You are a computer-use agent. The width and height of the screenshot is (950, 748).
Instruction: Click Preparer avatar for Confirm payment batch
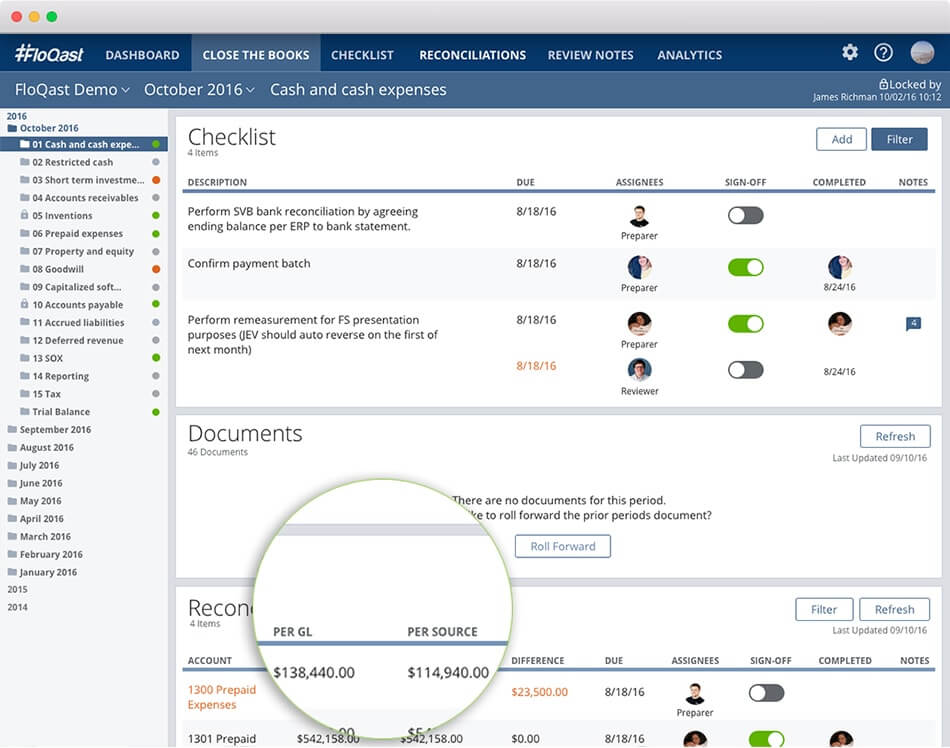tap(639, 267)
